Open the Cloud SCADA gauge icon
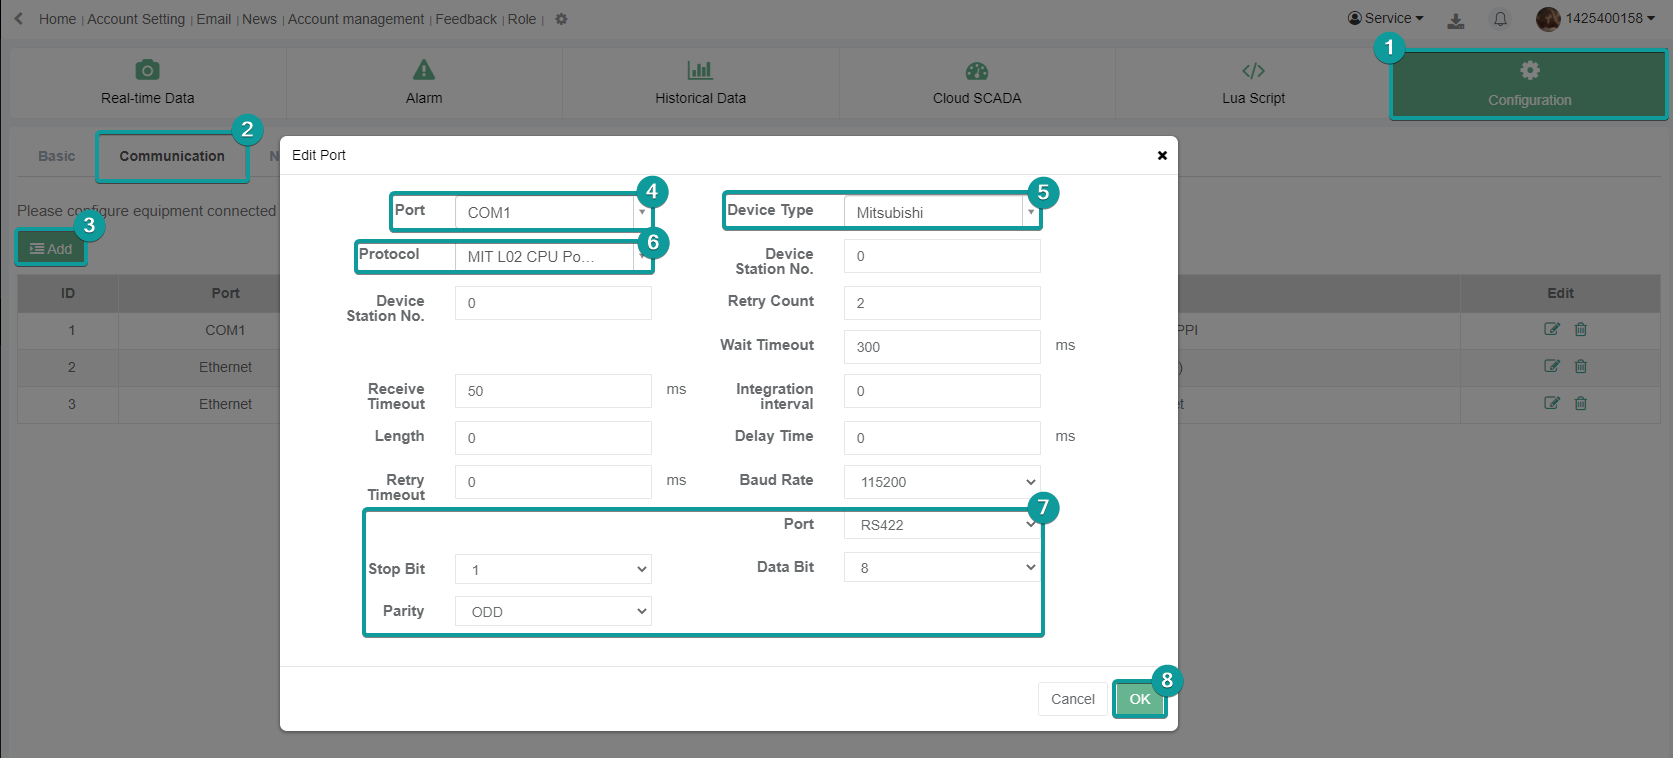 coord(977,70)
